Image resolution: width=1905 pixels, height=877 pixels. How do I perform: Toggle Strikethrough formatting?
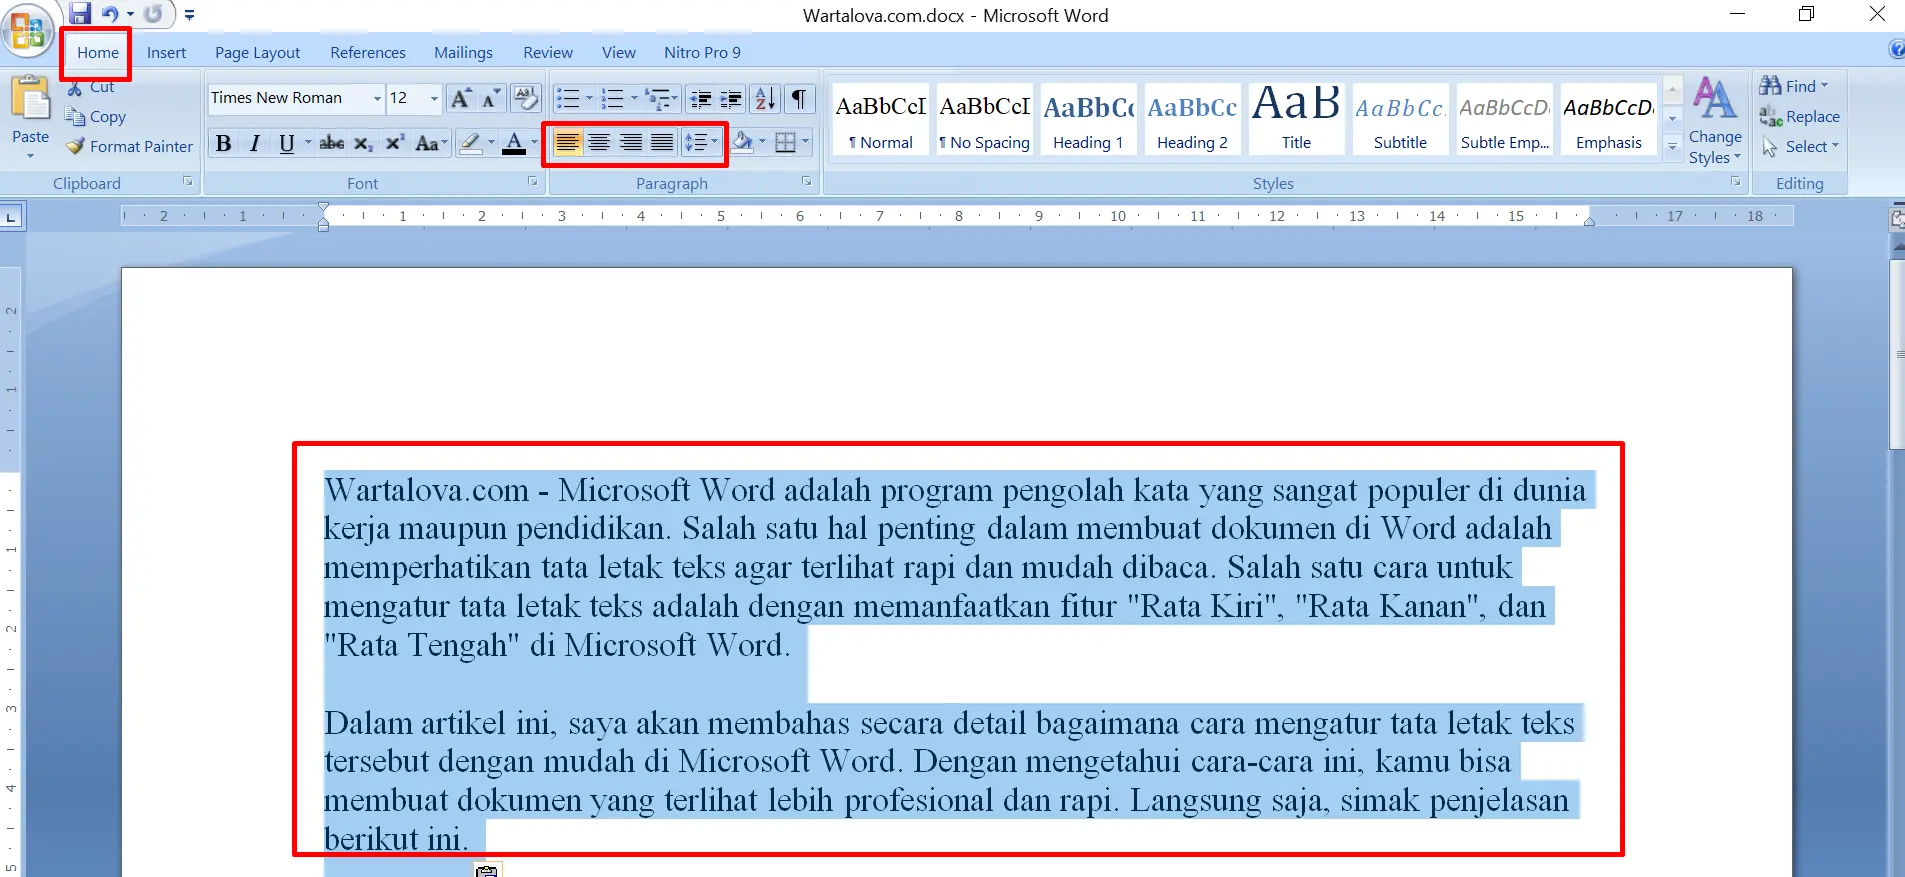[332, 143]
